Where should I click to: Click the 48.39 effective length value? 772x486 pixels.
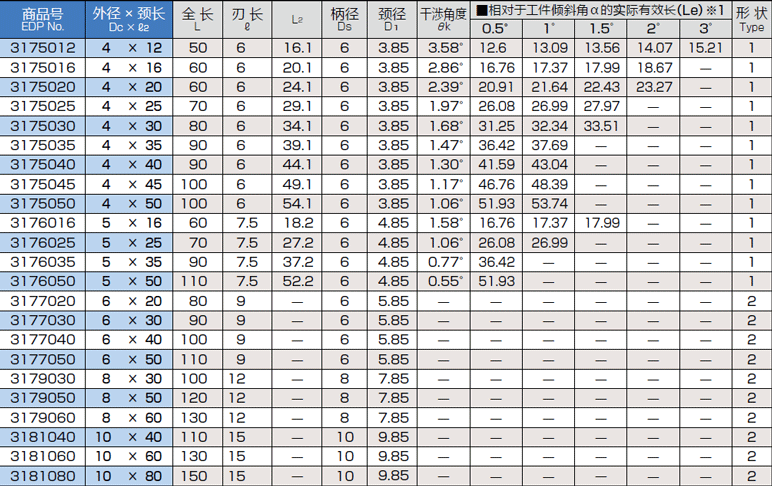(x=549, y=184)
